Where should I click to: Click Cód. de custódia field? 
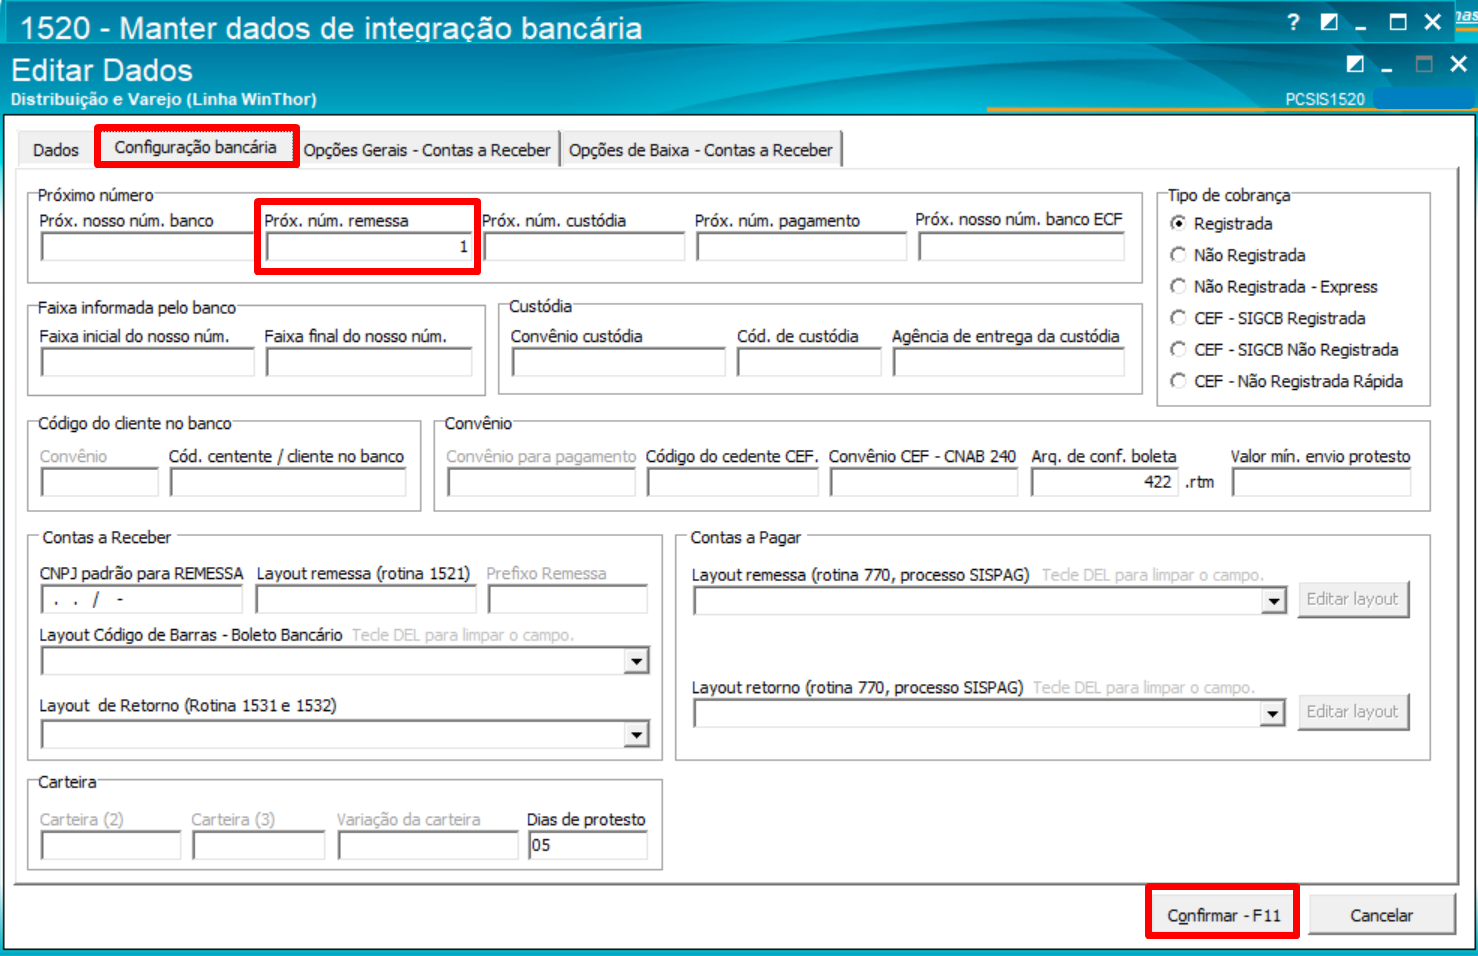click(x=809, y=363)
